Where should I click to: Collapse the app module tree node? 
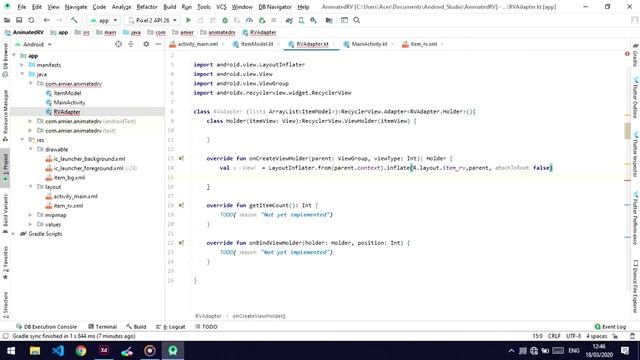tap(15, 56)
